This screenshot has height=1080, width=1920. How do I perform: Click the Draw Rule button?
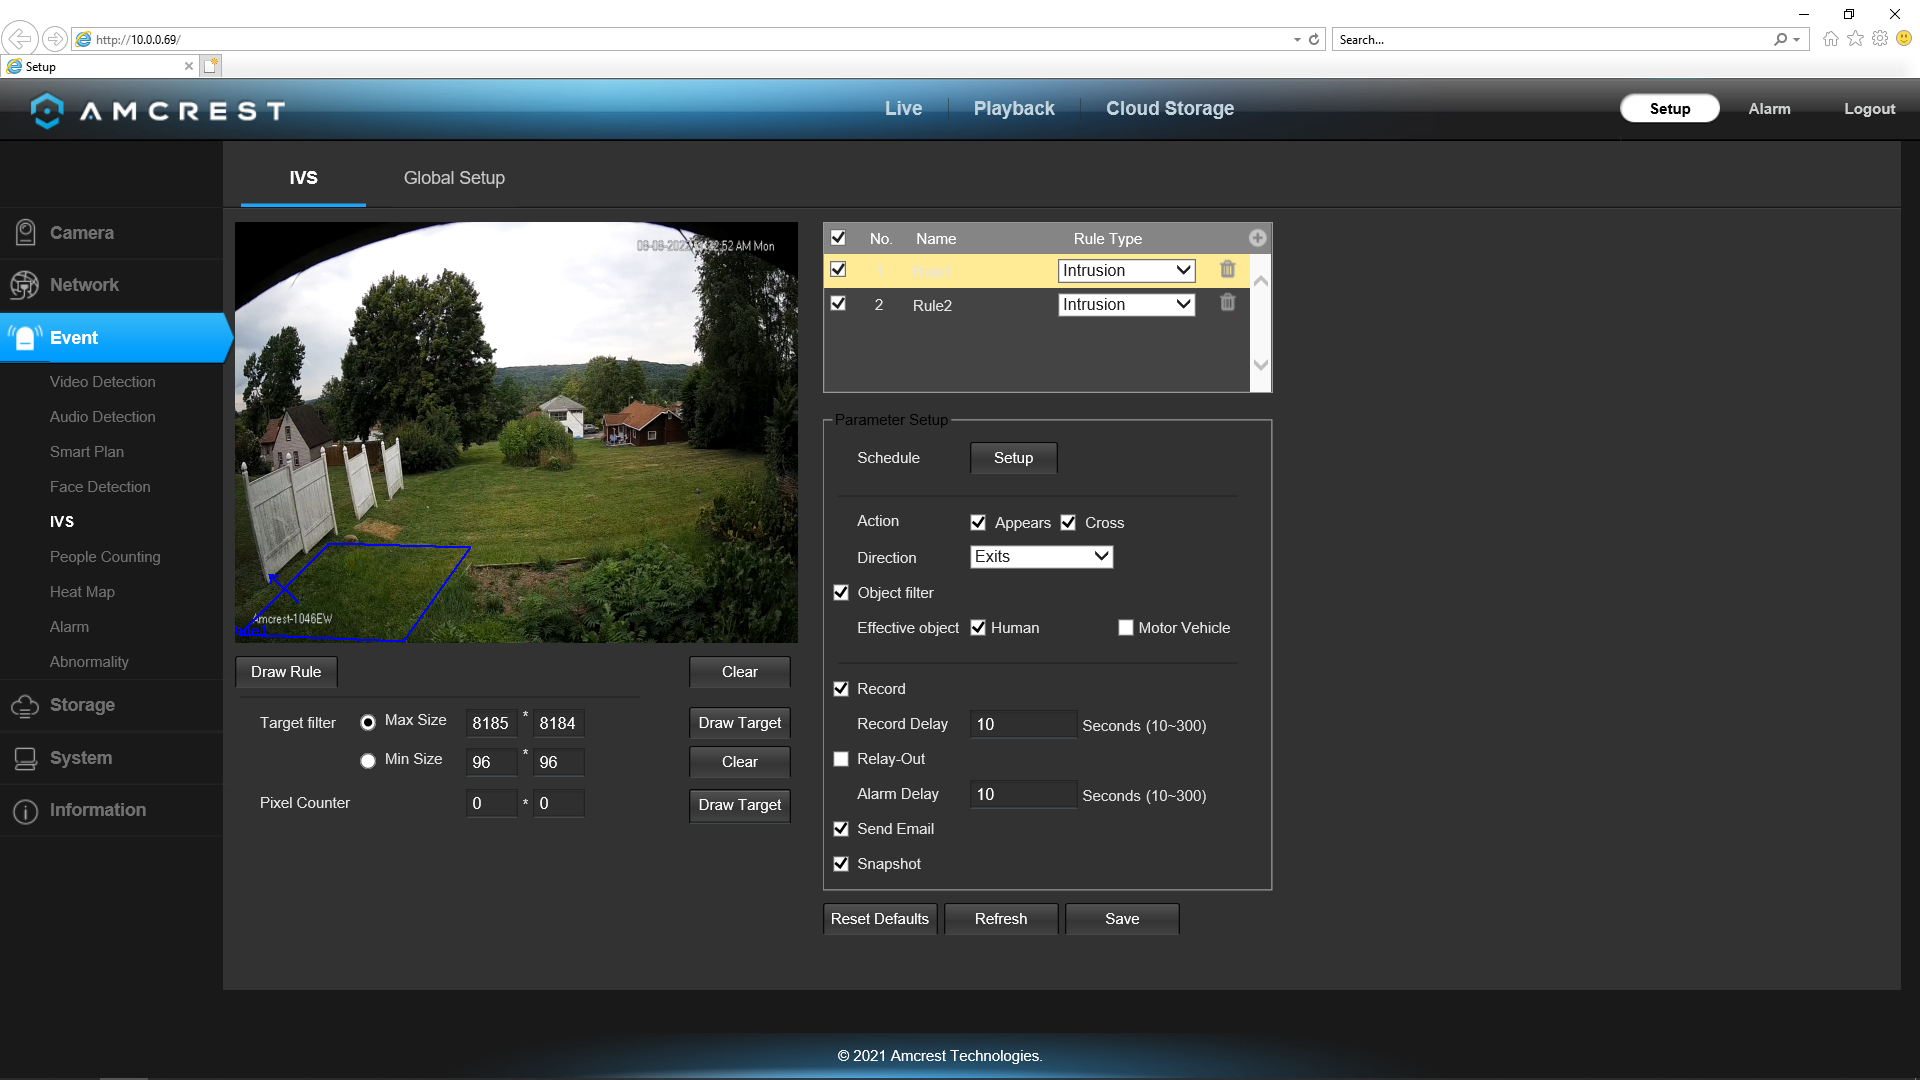286,672
